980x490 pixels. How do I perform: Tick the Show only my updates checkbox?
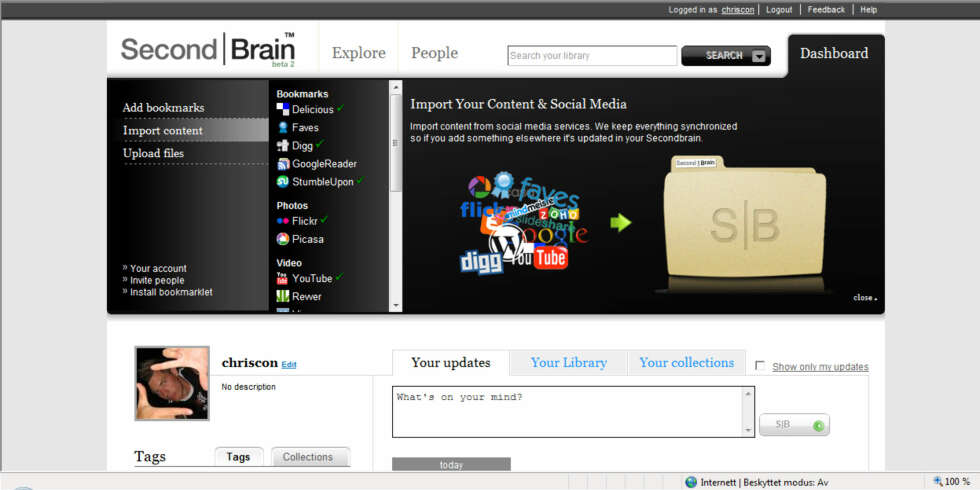click(759, 366)
